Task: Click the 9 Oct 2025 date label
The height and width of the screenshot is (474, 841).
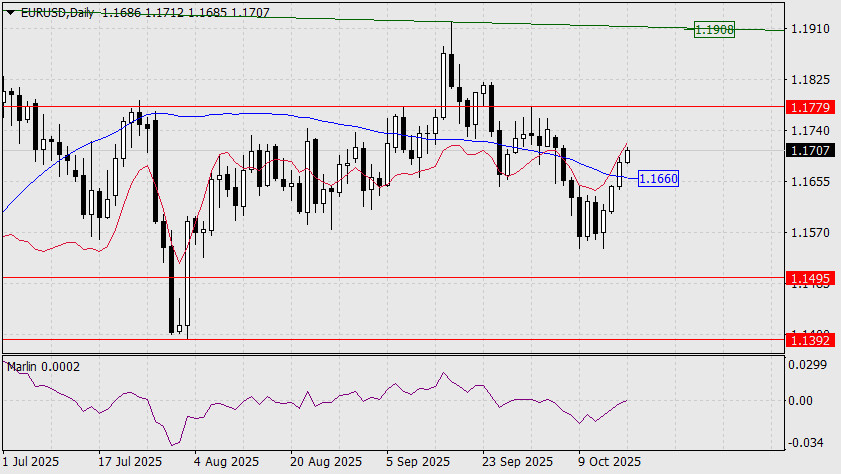Action: tap(609, 462)
